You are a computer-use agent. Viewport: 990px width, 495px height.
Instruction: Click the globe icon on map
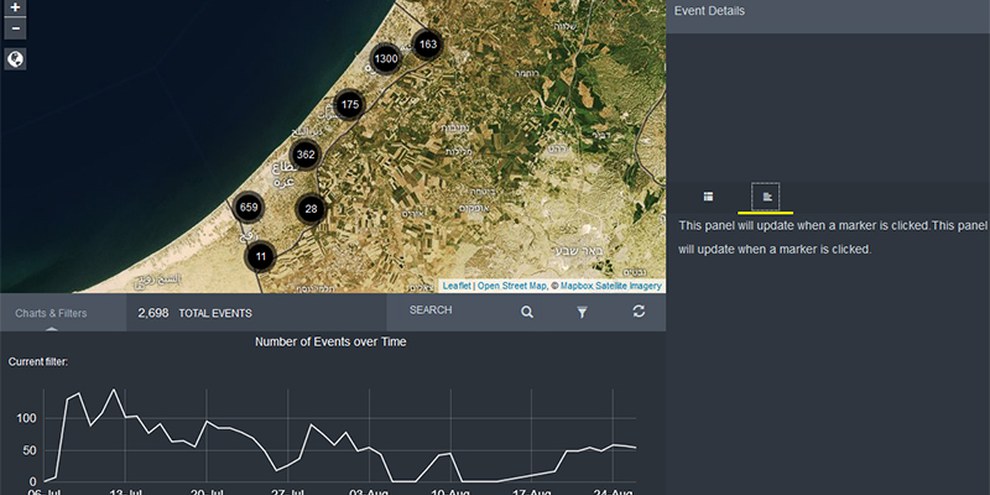point(15,60)
